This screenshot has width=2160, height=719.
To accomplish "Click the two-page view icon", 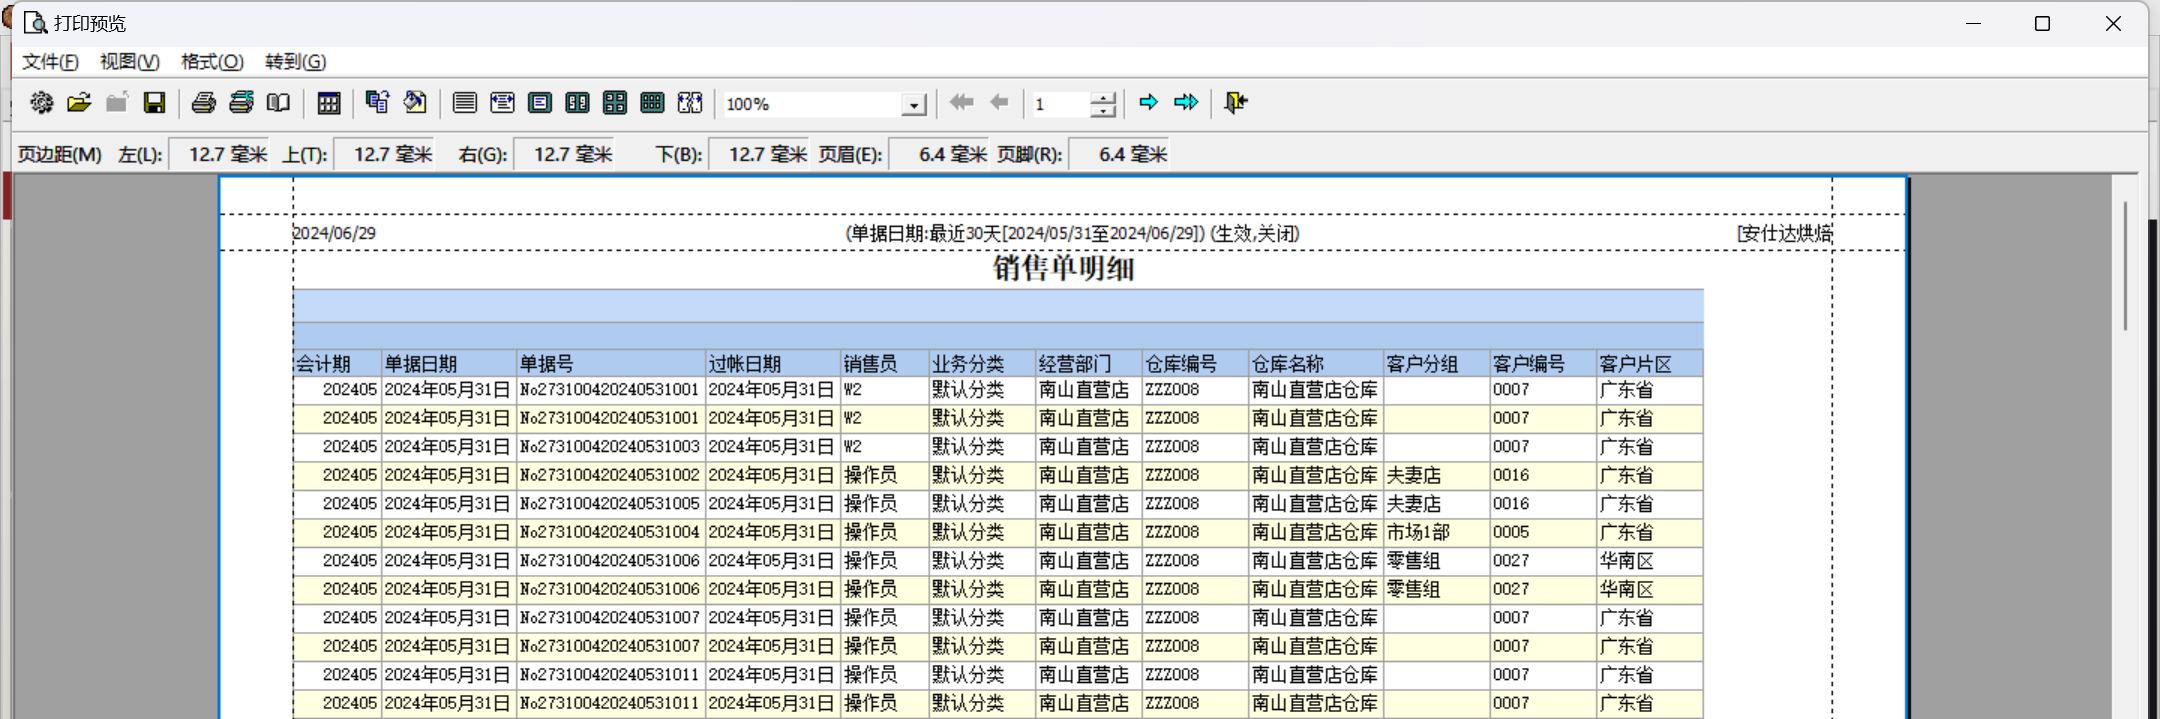I will pyautogui.click(x=577, y=103).
